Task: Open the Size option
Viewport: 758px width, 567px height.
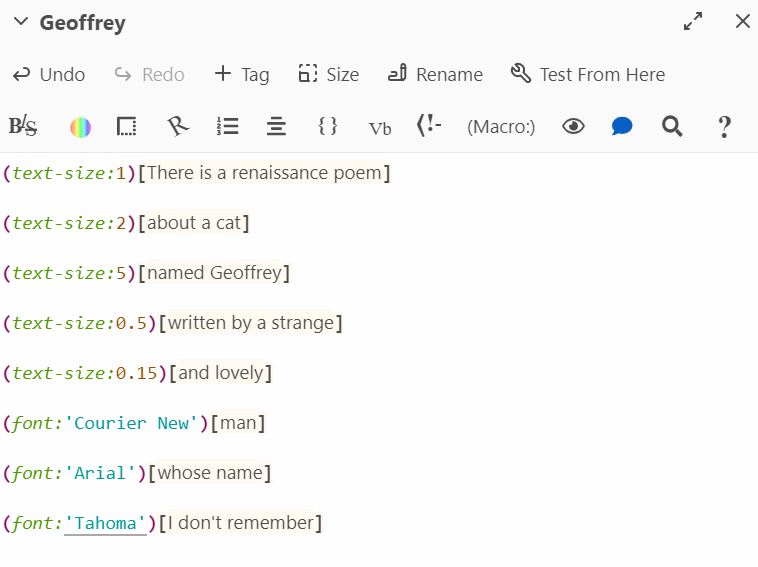Action: pyautogui.click(x=328, y=74)
